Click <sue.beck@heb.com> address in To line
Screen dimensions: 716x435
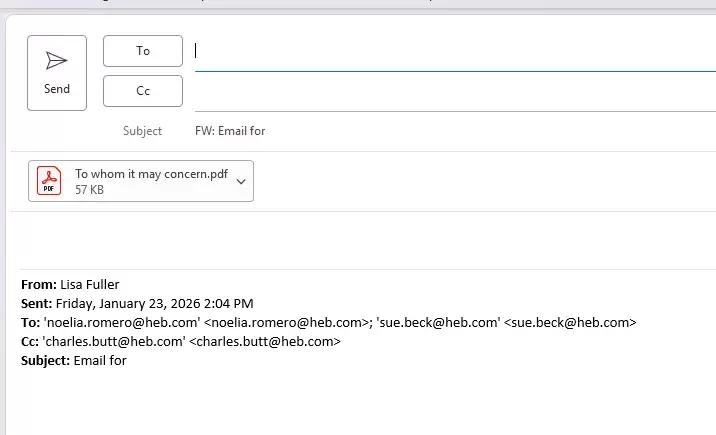tap(570, 323)
